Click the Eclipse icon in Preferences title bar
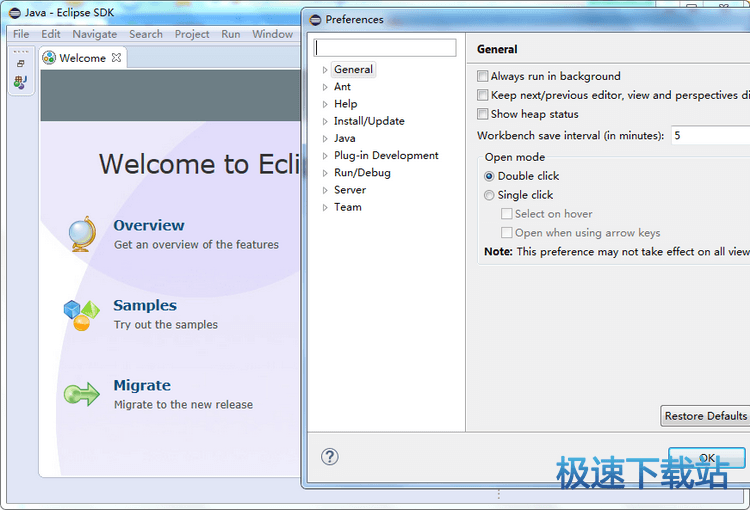Viewport: 750px width, 510px height. [x=315, y=20]
